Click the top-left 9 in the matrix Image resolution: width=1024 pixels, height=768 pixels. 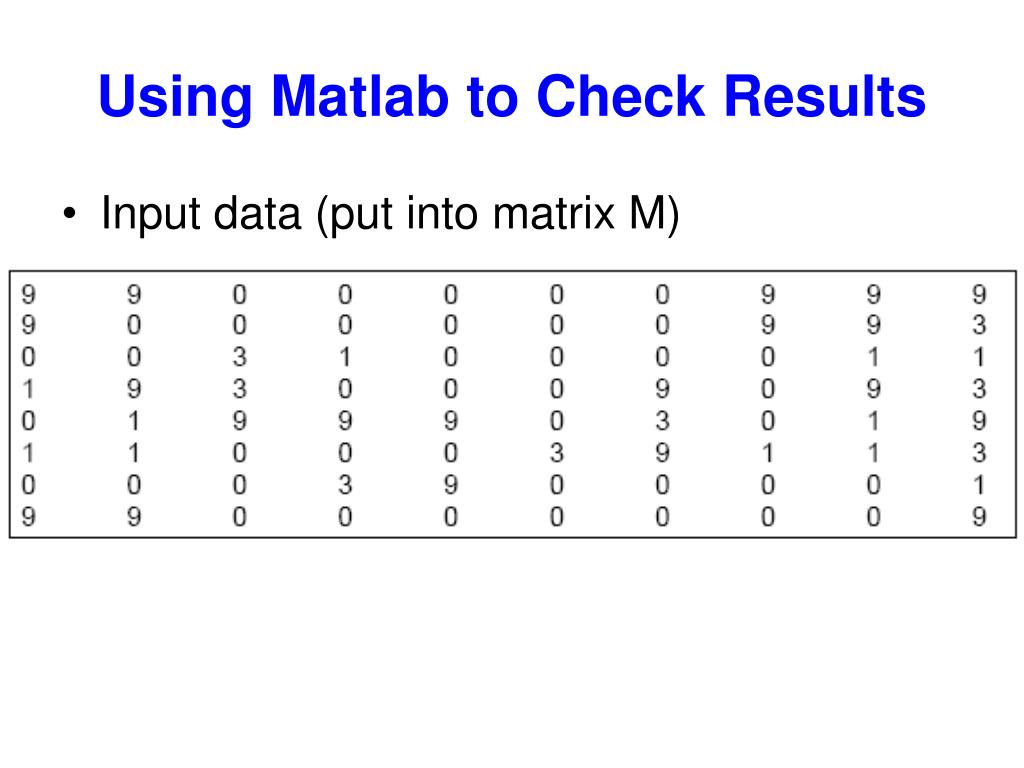pyautogui.click(x=28, y=294)
